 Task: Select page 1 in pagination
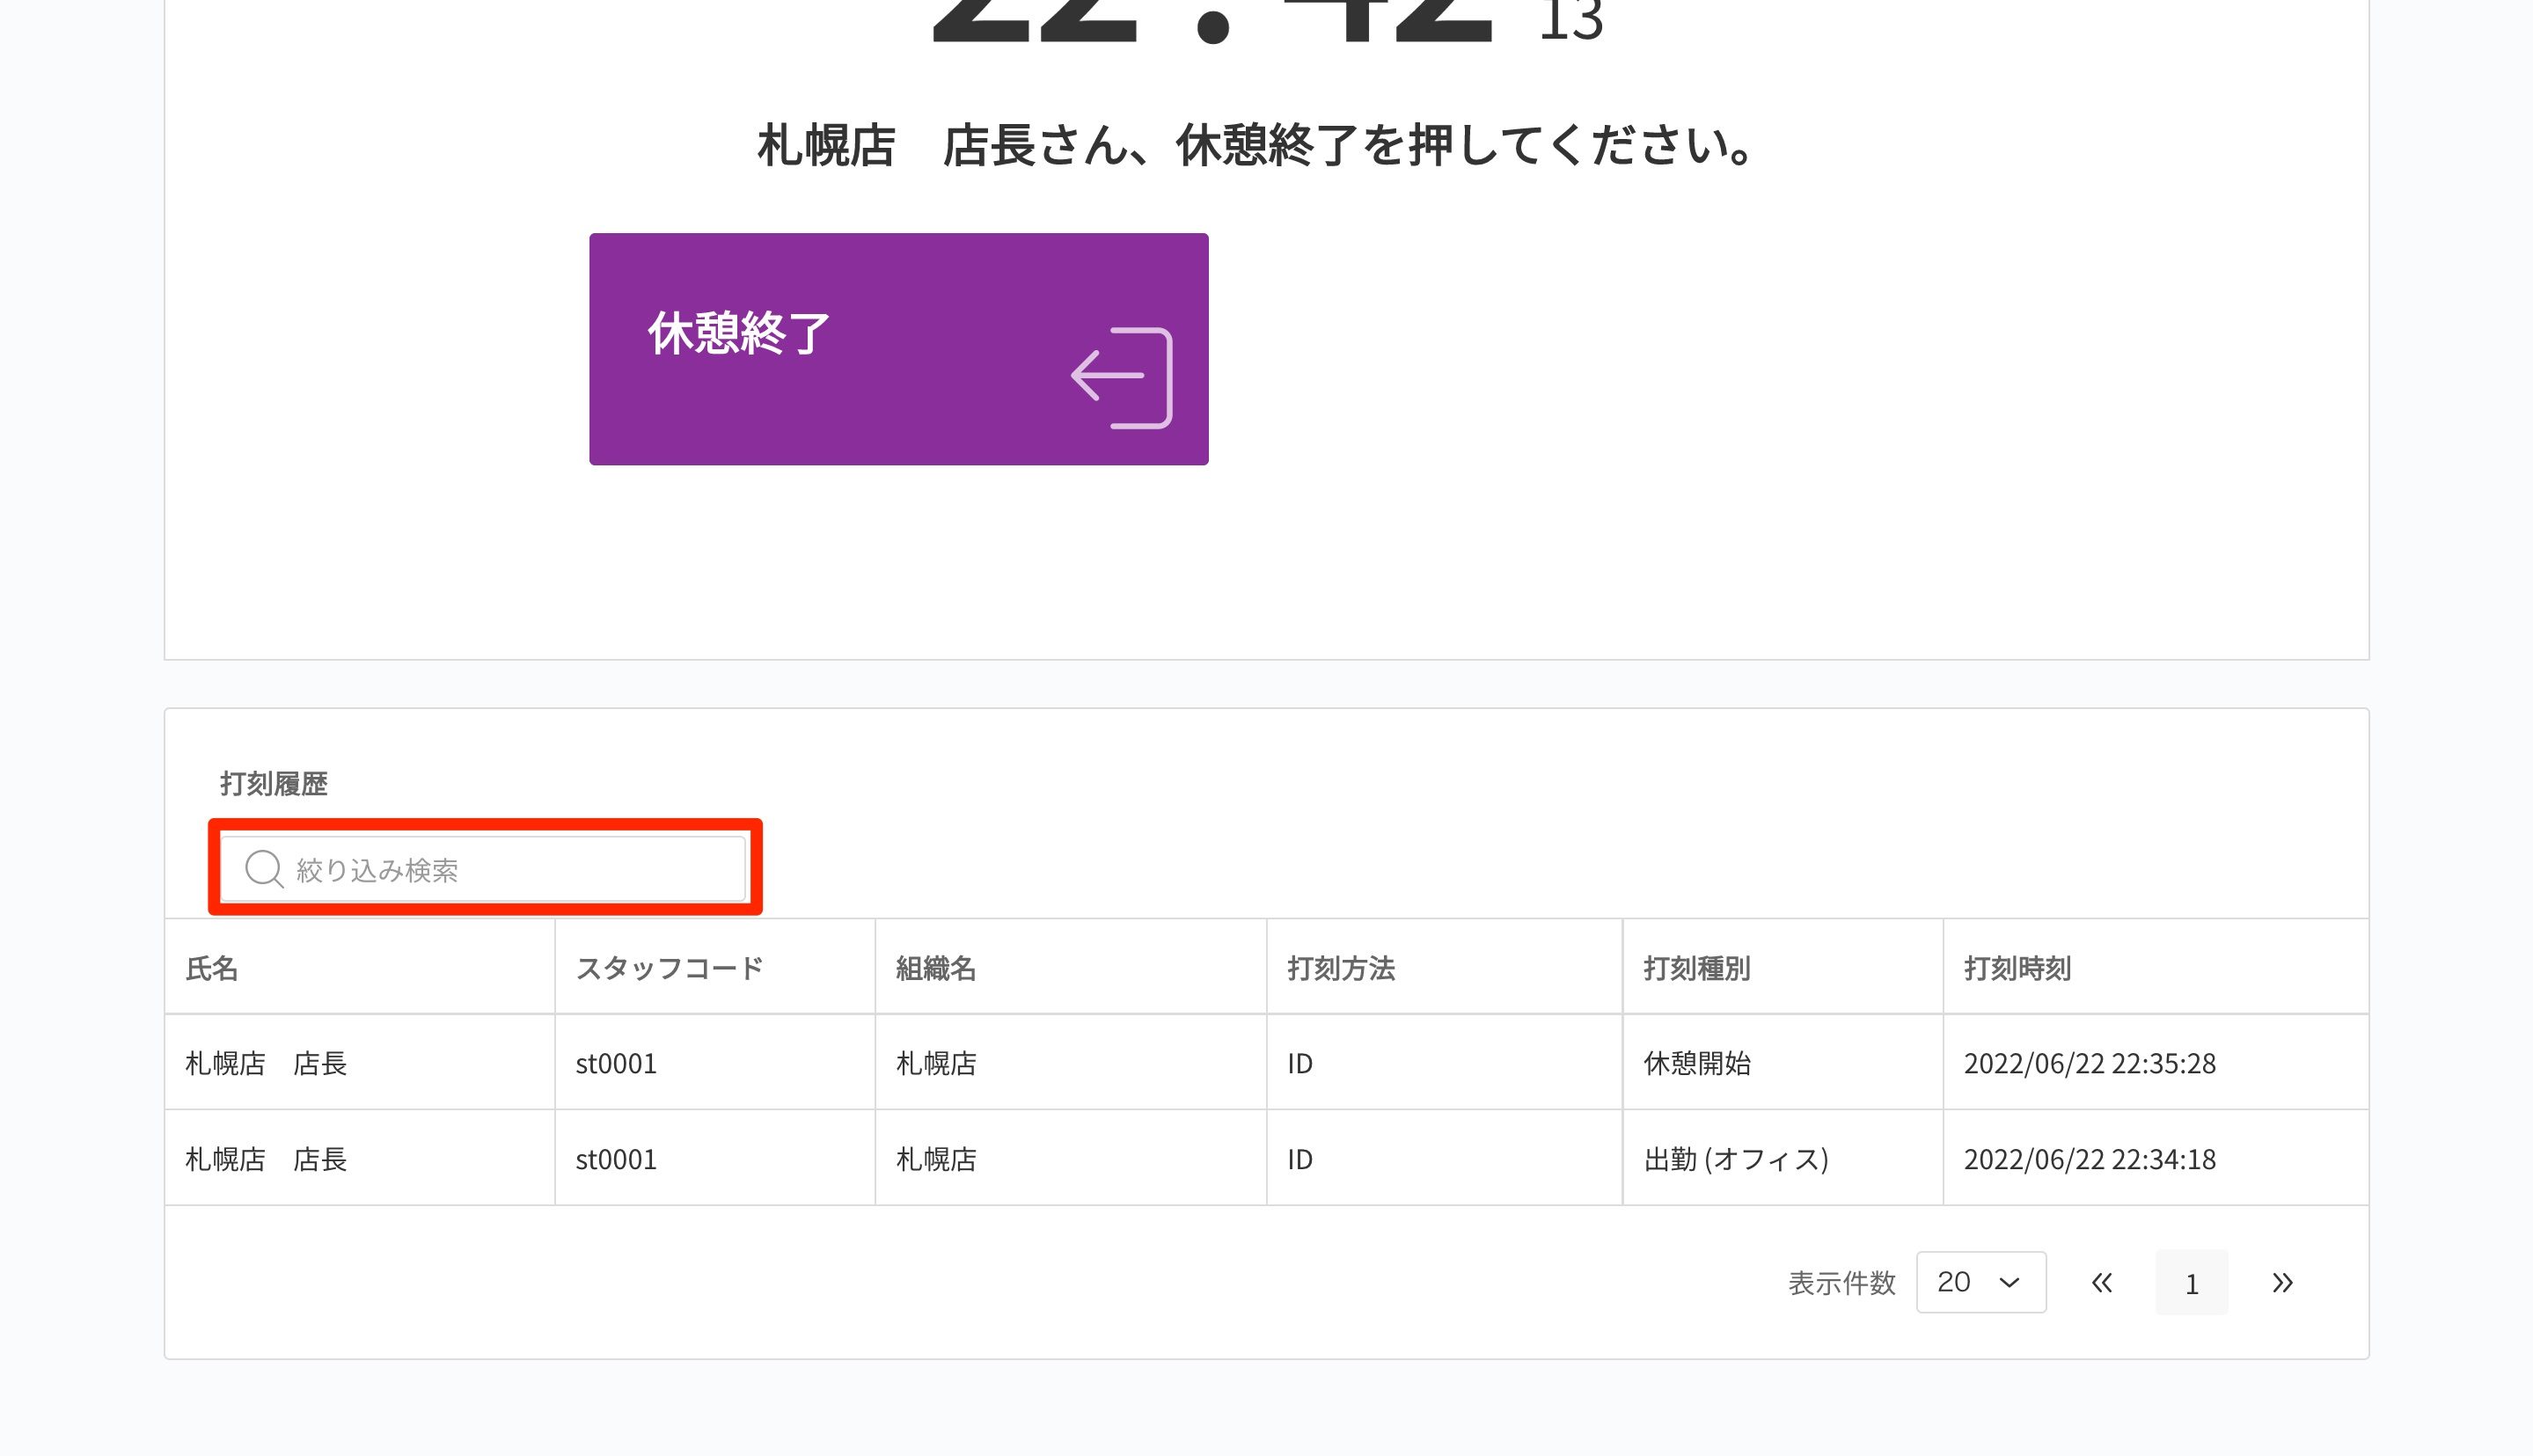click(x=2190, y=1283)
